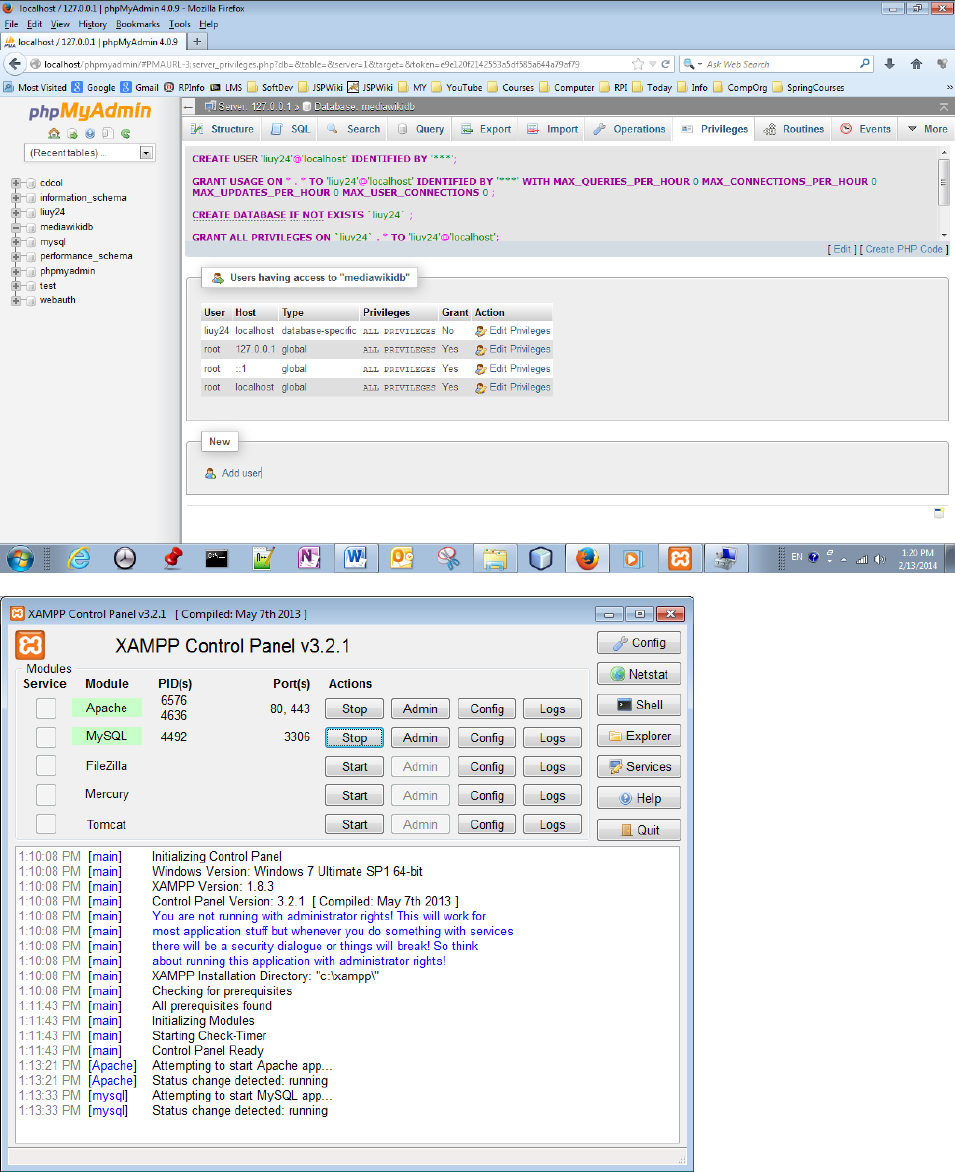The height and width of the screenshot is (1172, 955).
Task: Toggle the MySQL service checkbox
Action: pos(46,737)
